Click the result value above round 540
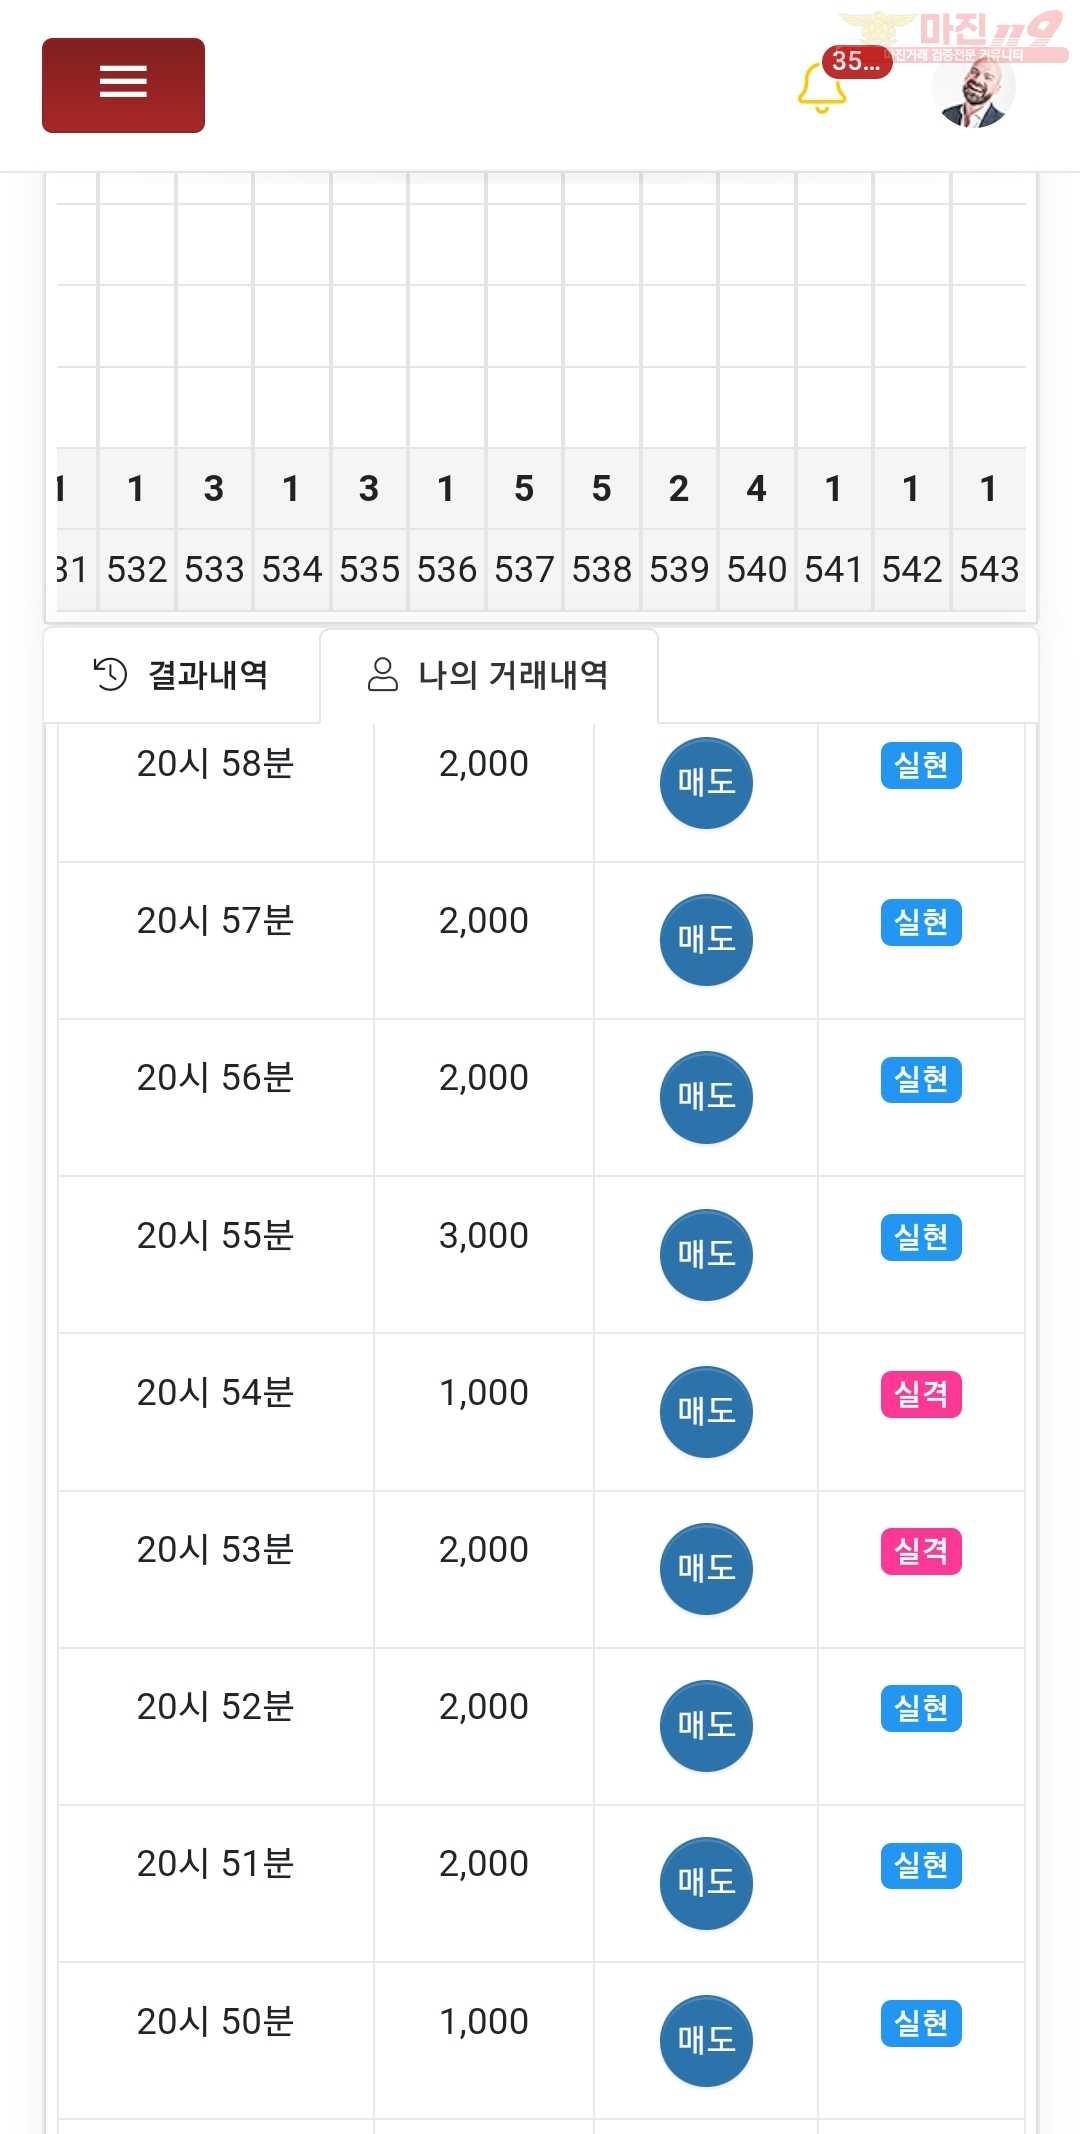Image resolution: width=1080 pixels, height=2134 pixels. (757, 489)
